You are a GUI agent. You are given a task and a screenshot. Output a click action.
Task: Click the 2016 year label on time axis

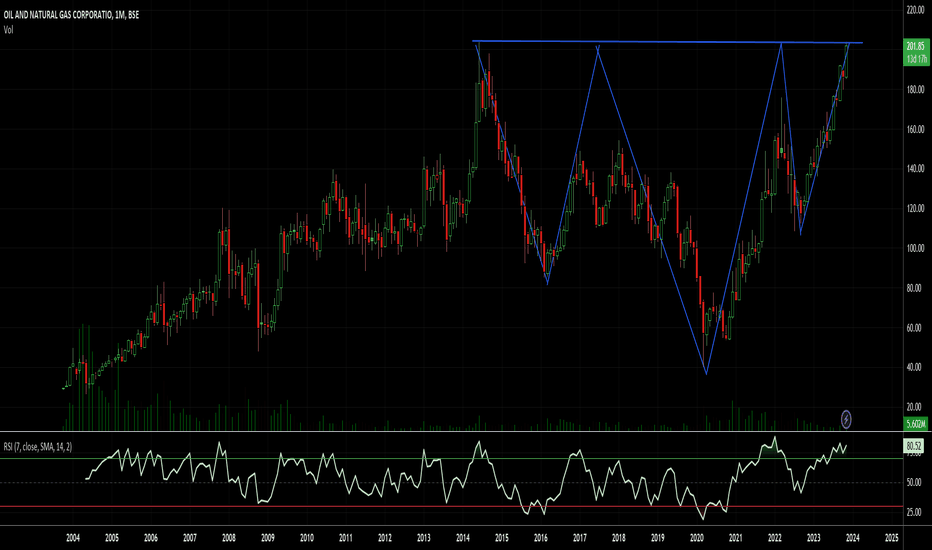pos(541,538)
